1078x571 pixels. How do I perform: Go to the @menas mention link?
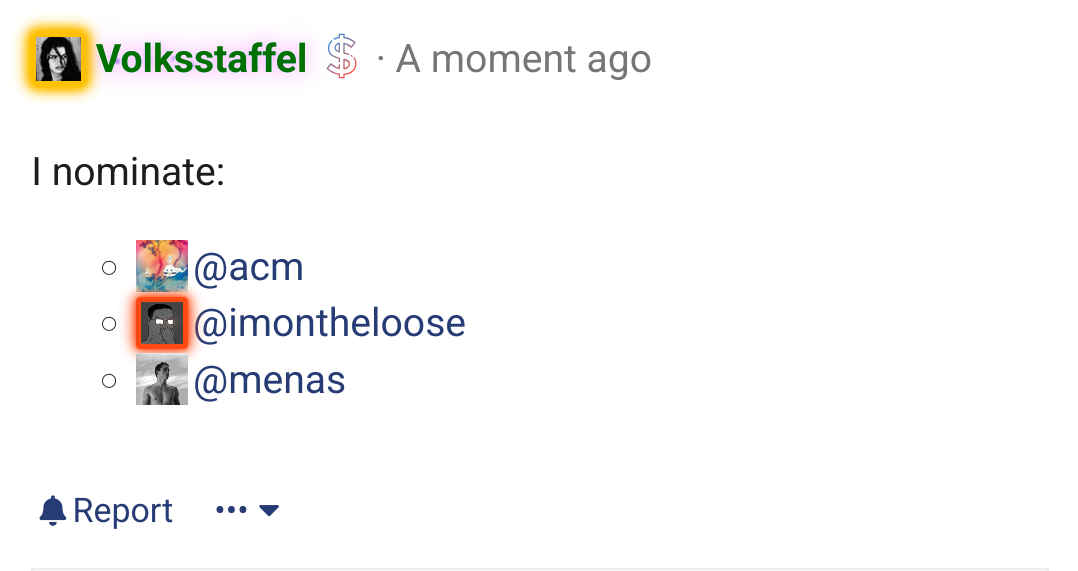click(x=270, y=381)
